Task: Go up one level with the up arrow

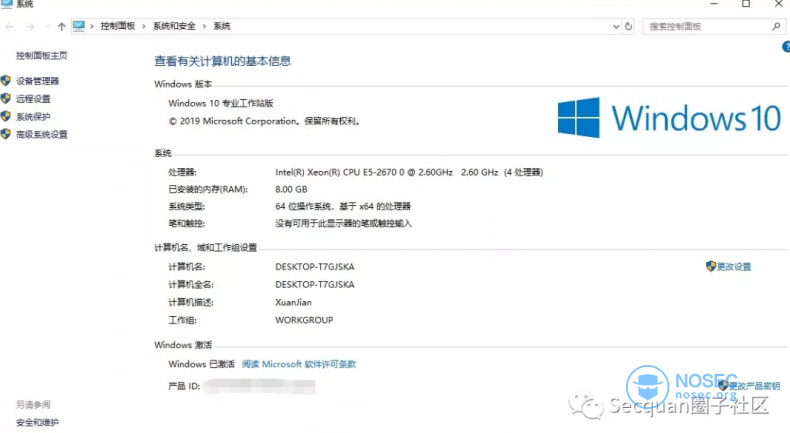Action: (61, 27)
